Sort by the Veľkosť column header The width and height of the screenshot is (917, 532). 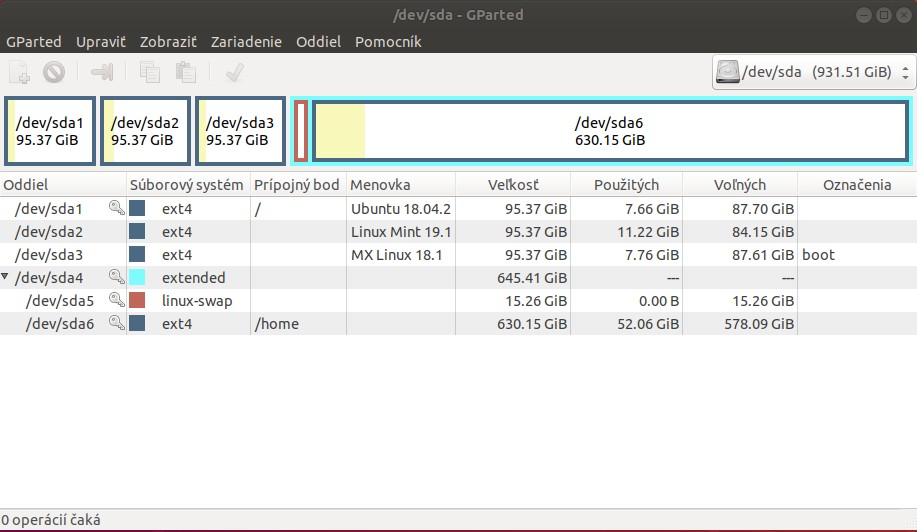pos(513,185)
